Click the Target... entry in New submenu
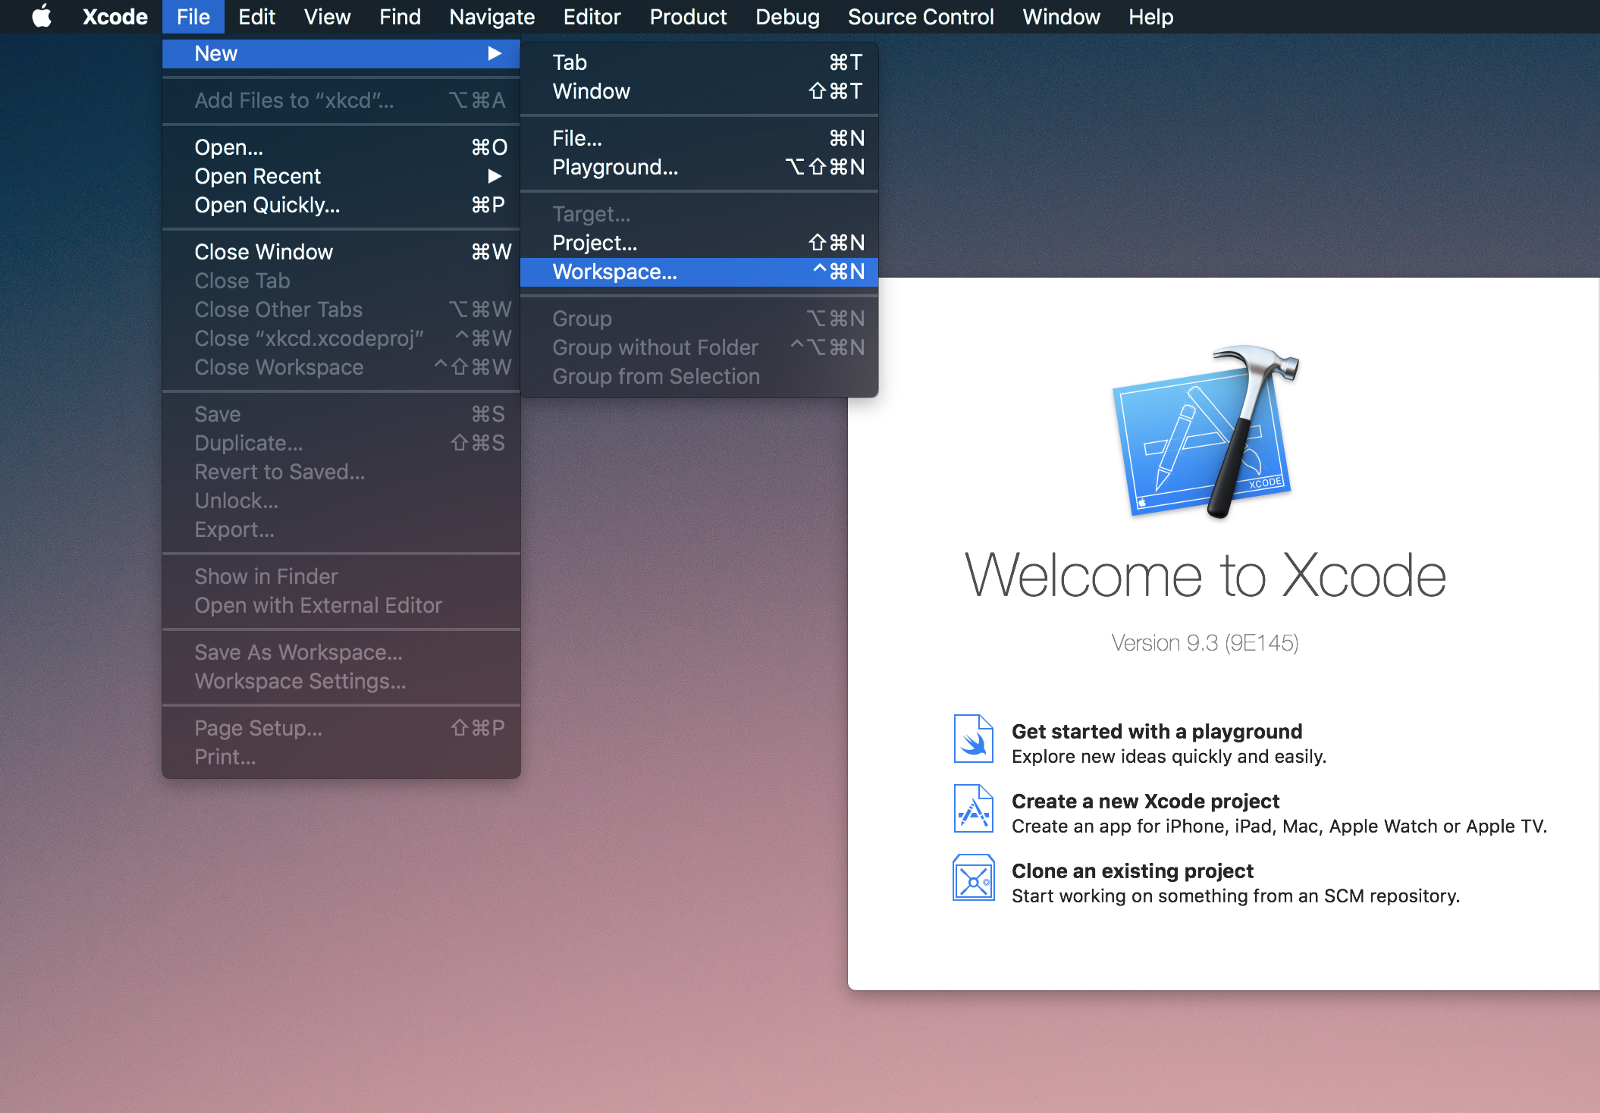1600x1113 pixels. (699, 214)
